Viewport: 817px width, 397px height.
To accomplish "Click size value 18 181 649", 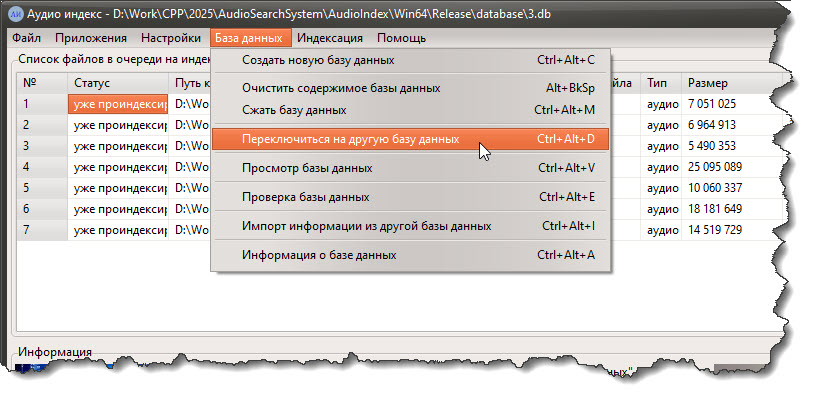I will pyautogui.click(x=715, y=209).
